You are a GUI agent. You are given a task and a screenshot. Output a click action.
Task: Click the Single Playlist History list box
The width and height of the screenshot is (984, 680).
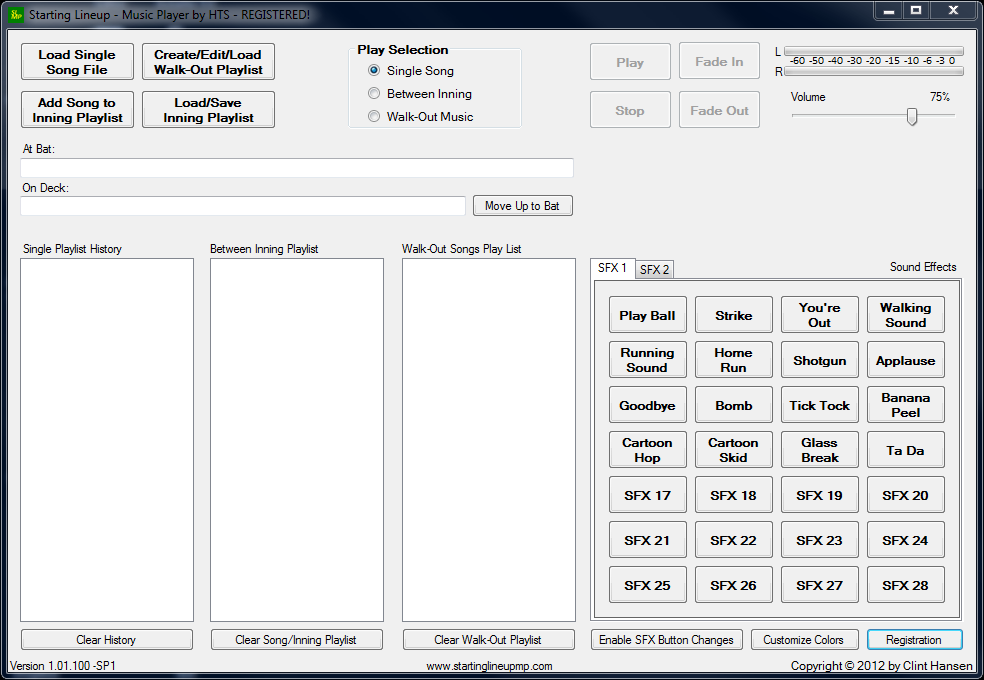tap(107, 440)
